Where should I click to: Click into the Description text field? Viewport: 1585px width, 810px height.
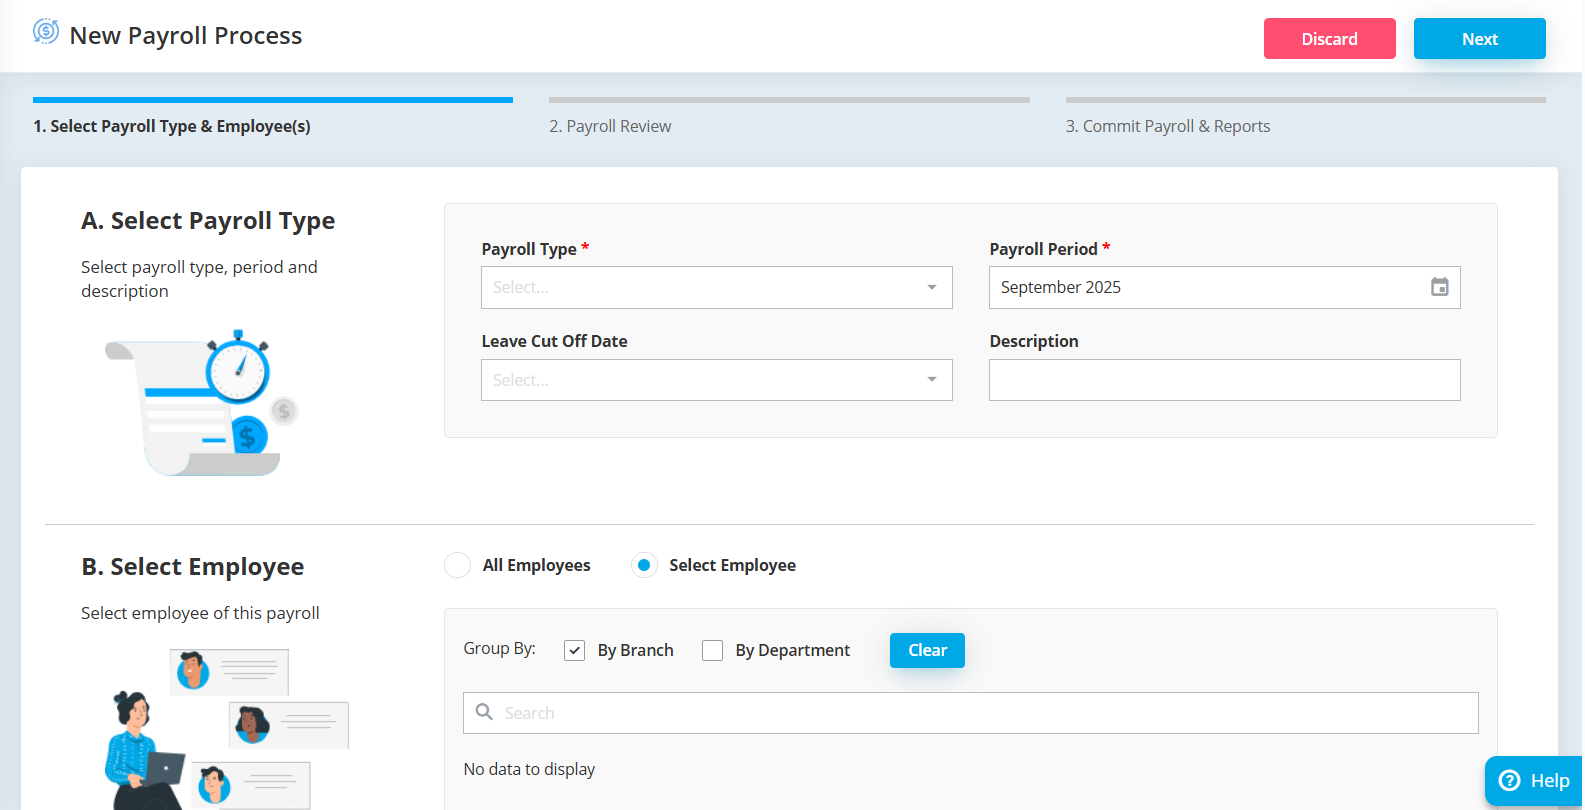1224,380
